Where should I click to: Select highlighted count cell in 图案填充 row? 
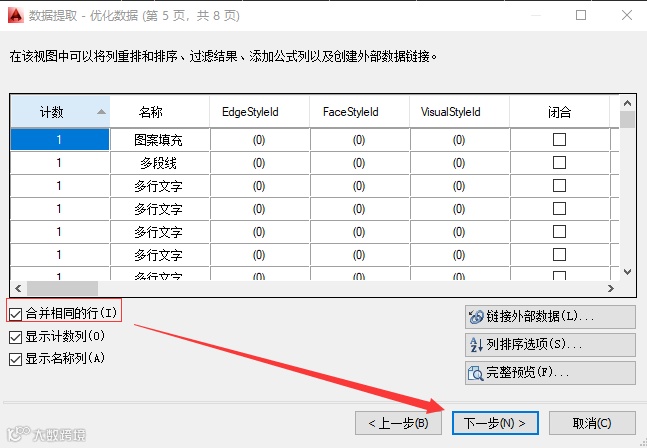(60, 140)
